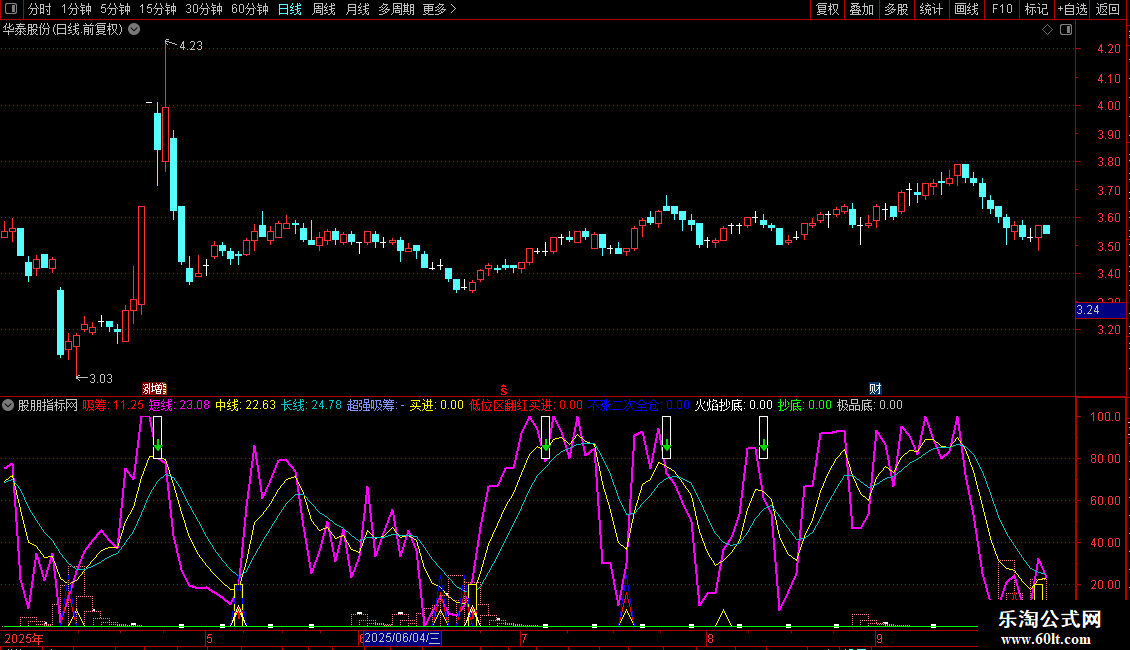Click the panel layout icon at top-left
This screenshot has width=1130, height=650.
click(x=11, y=9)
